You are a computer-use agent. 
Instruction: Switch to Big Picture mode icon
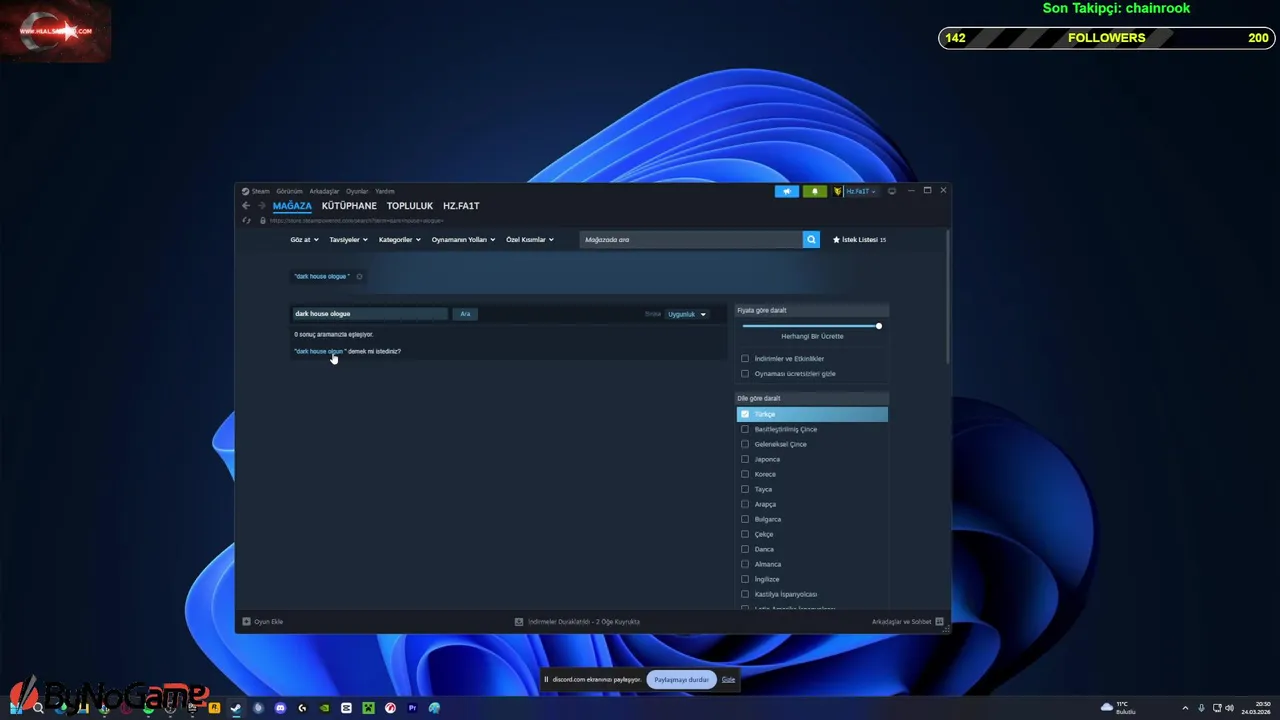(x=892, y=191)
